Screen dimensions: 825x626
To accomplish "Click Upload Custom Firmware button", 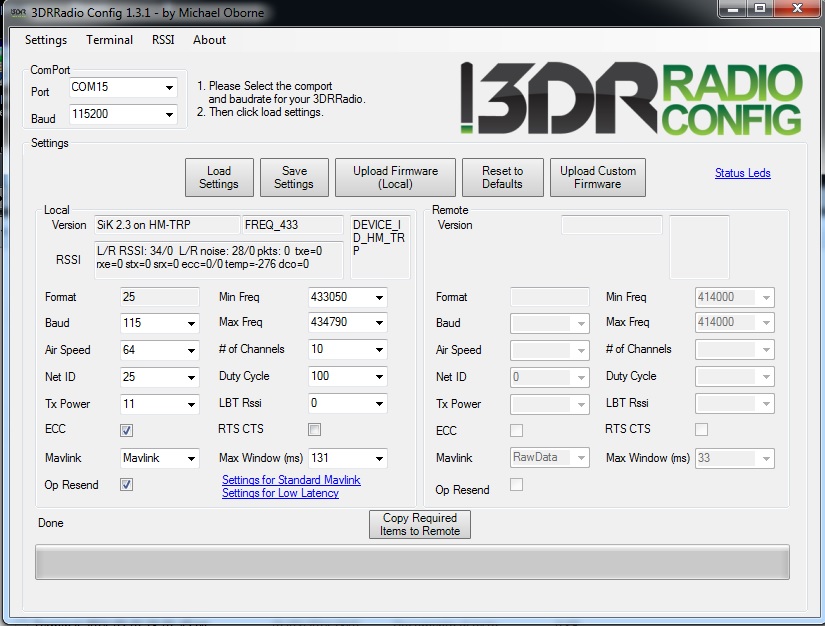I will pos(598,177).
